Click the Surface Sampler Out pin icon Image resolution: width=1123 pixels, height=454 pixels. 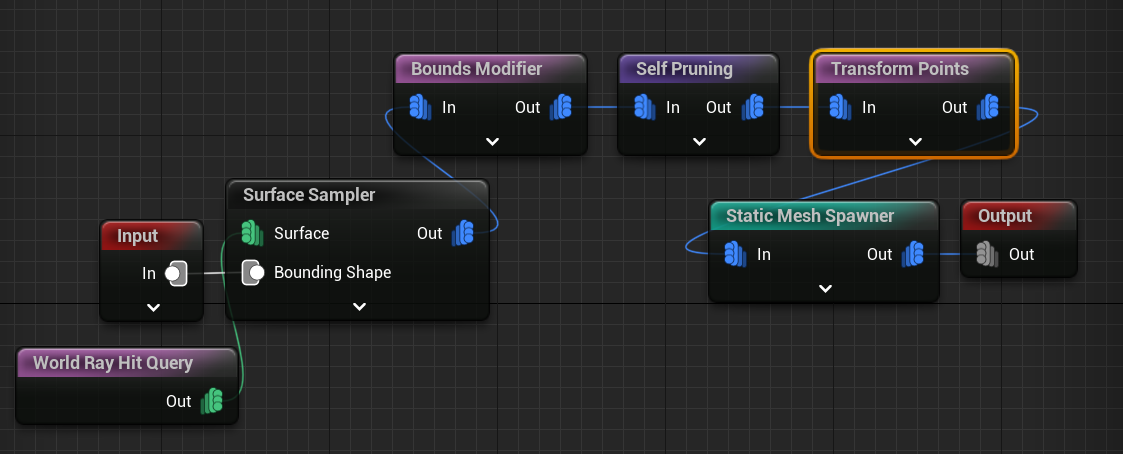point(462,233)
